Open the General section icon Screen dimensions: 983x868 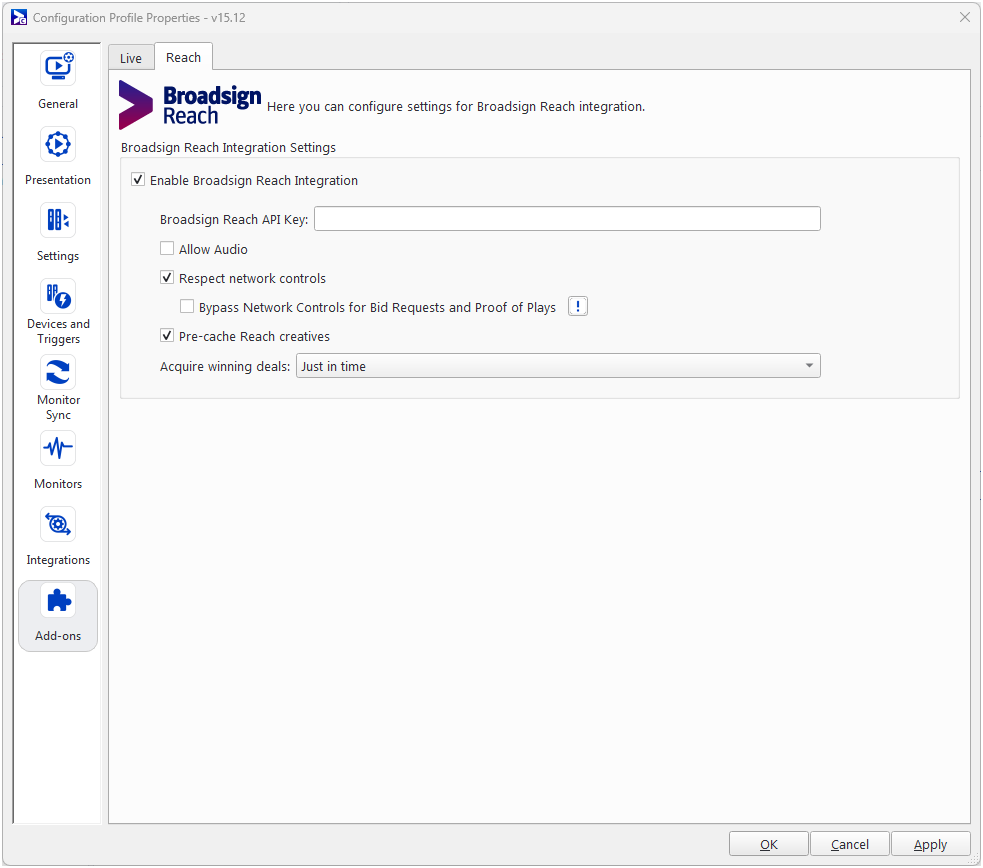tap(58, 68)
